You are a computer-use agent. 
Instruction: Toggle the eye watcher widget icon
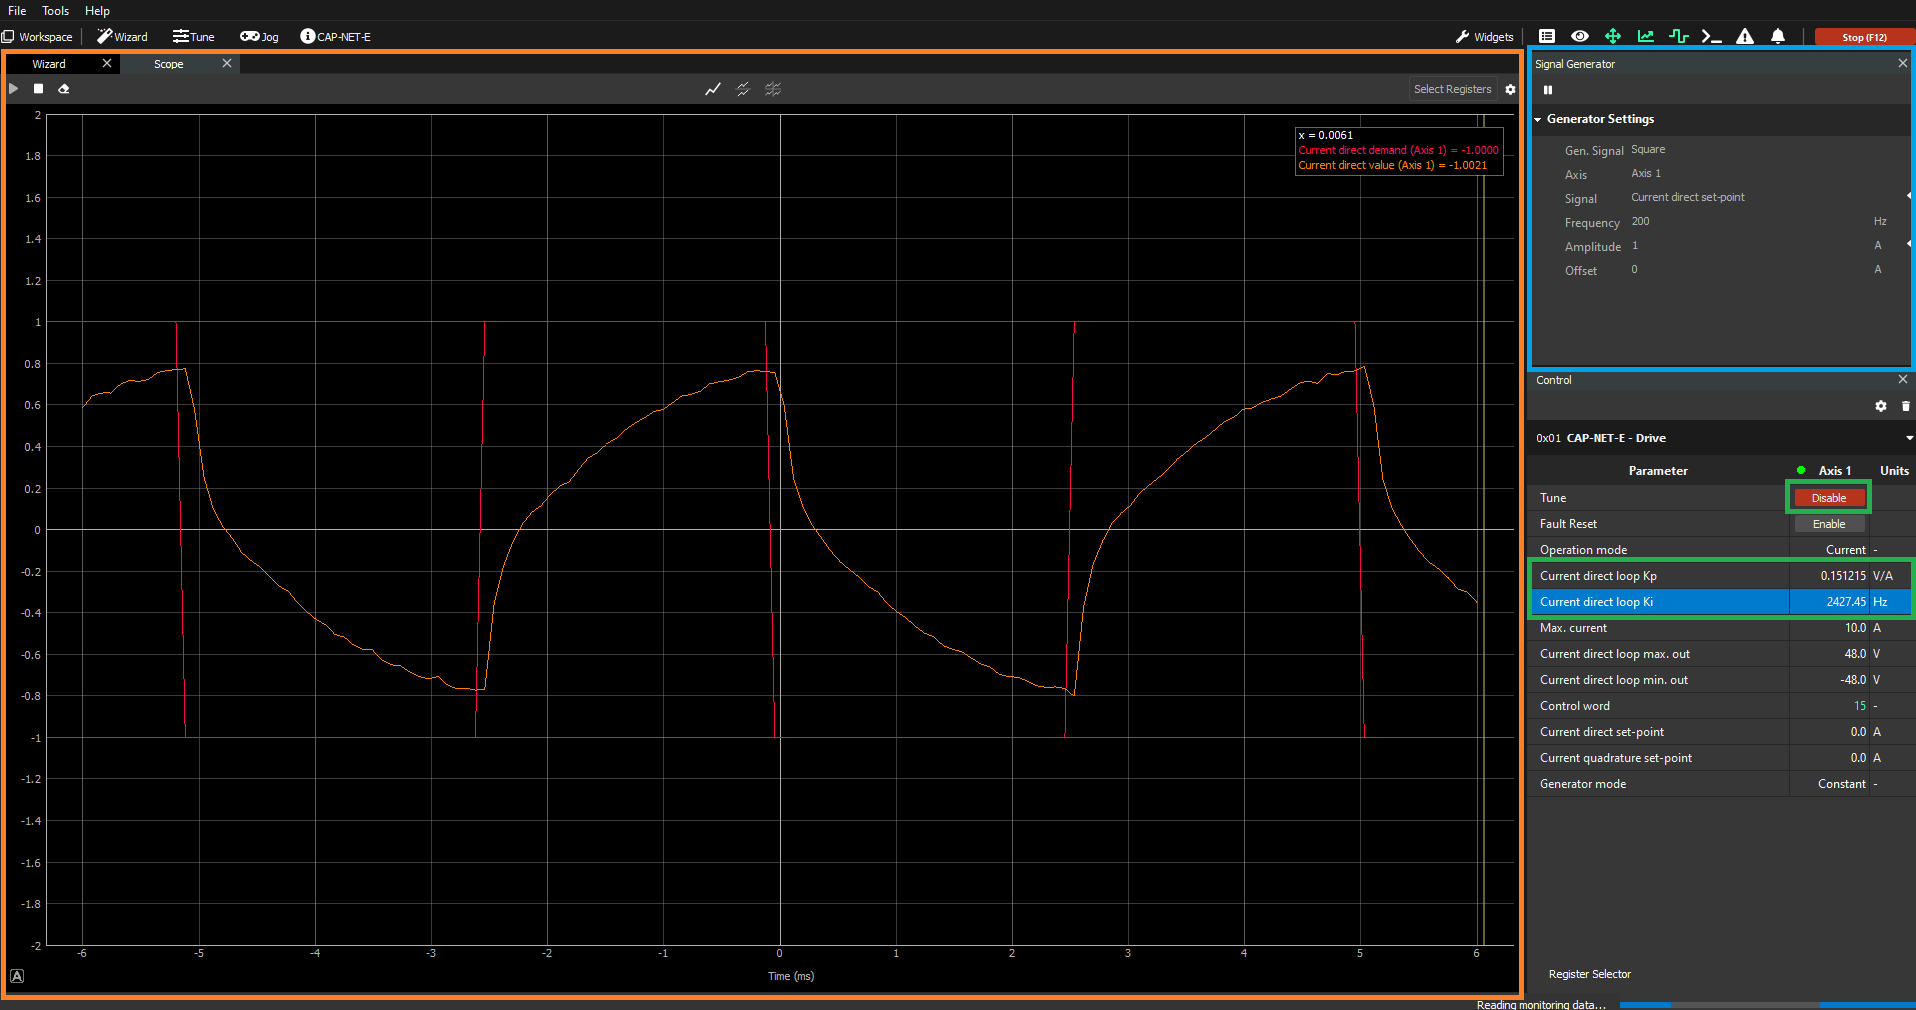1580,36
